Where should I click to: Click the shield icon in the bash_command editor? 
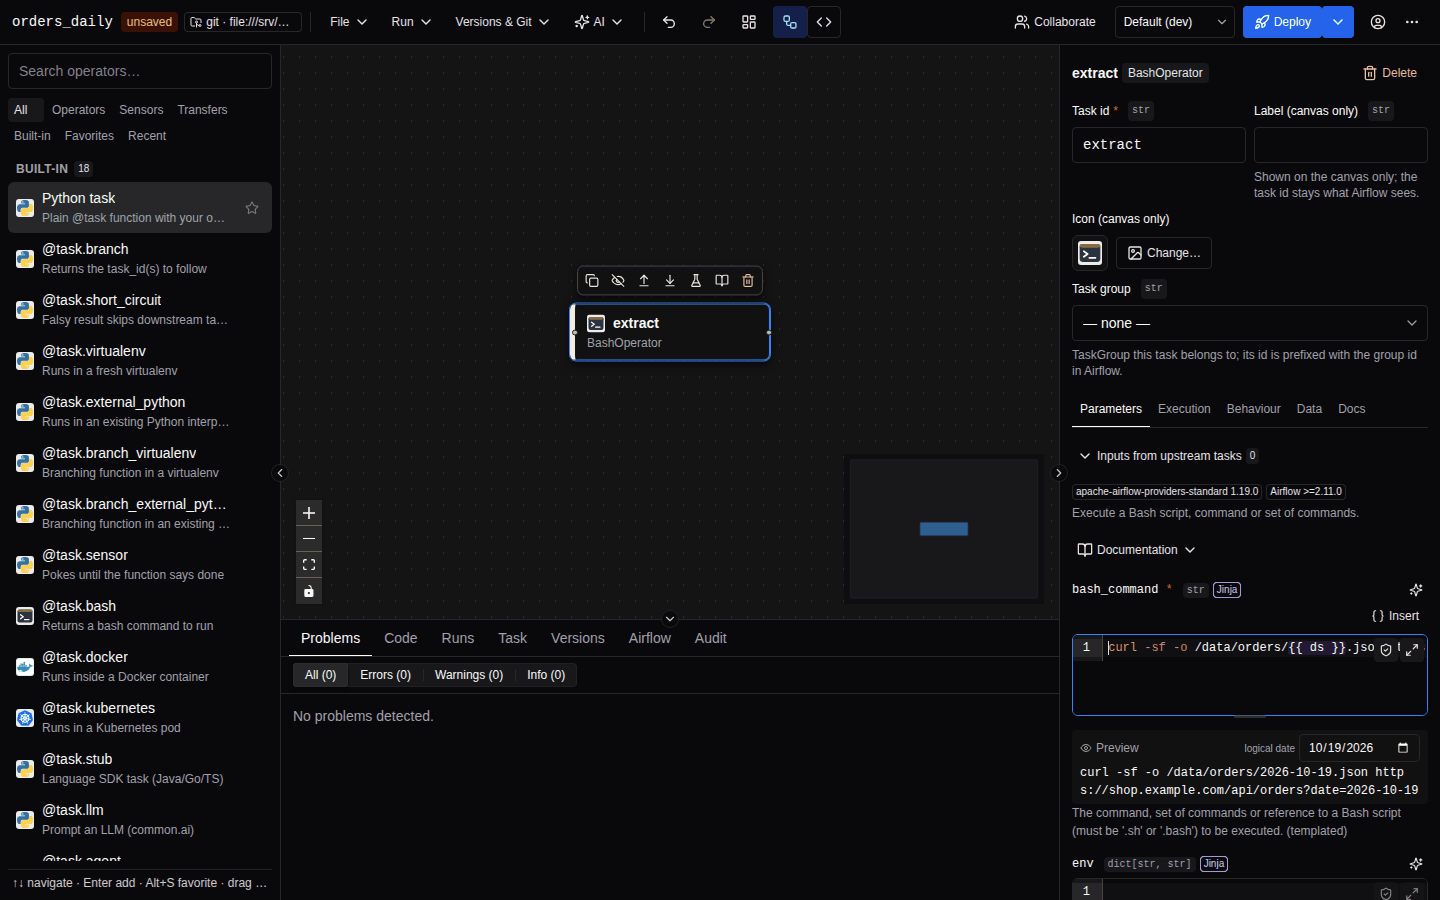[x=1386, y=649]
